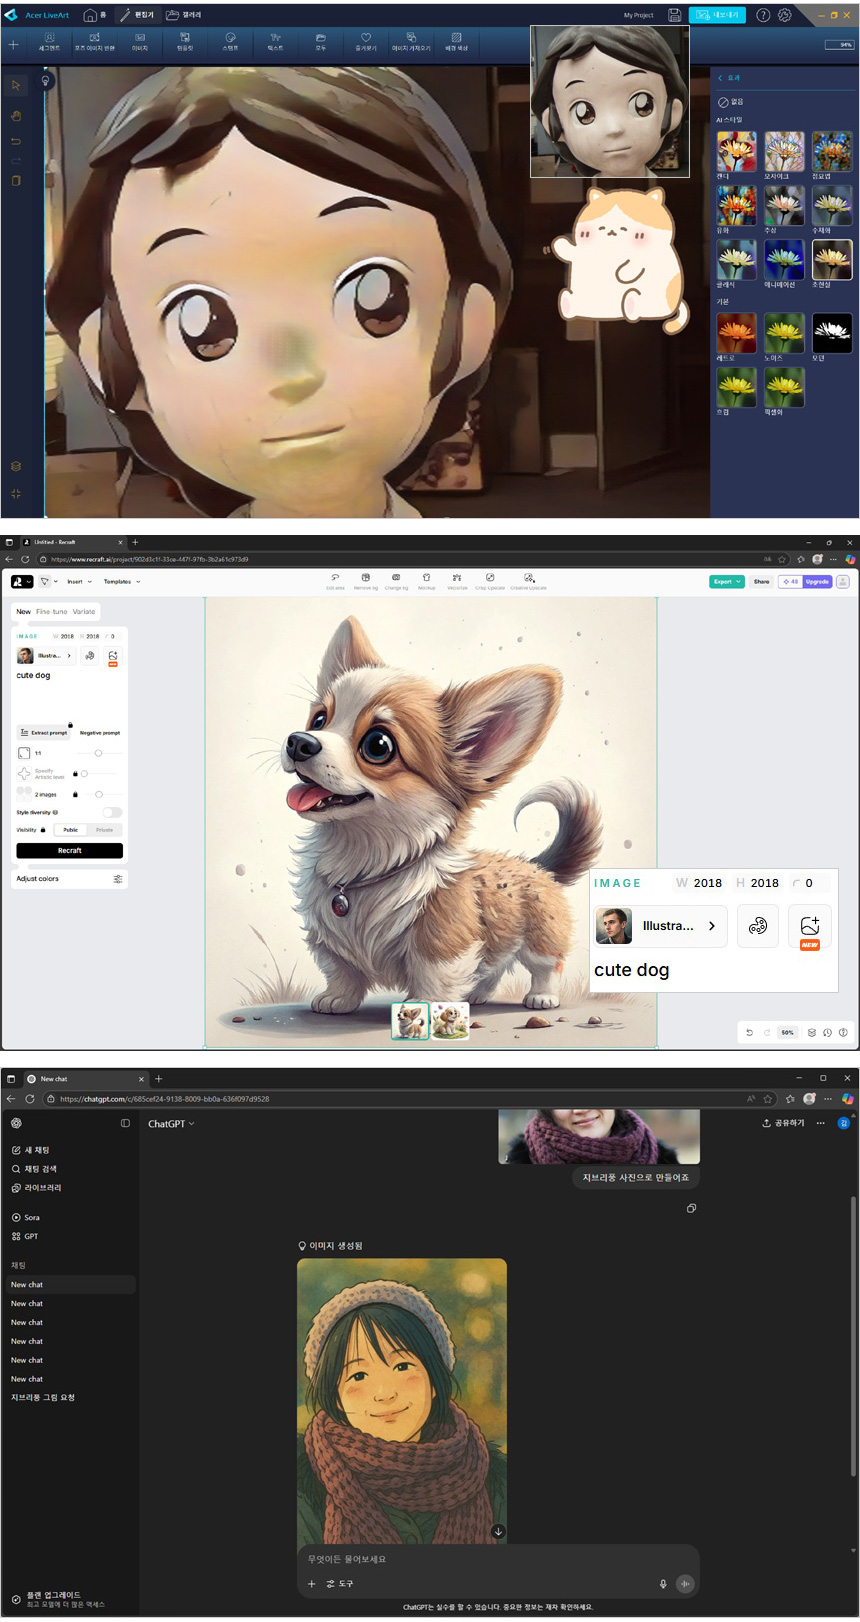Collapse the ChatGPT sidebar with the panel icon

pos(125,1123)
